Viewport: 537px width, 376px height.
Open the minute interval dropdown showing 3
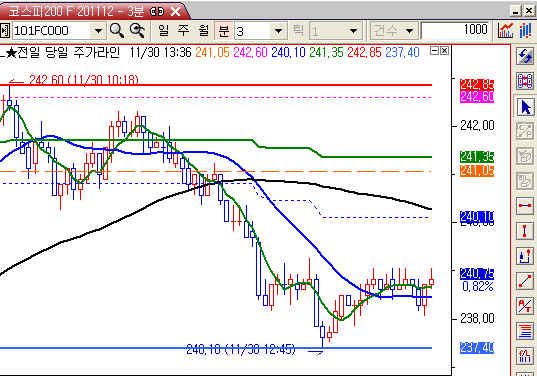[279, 31]
